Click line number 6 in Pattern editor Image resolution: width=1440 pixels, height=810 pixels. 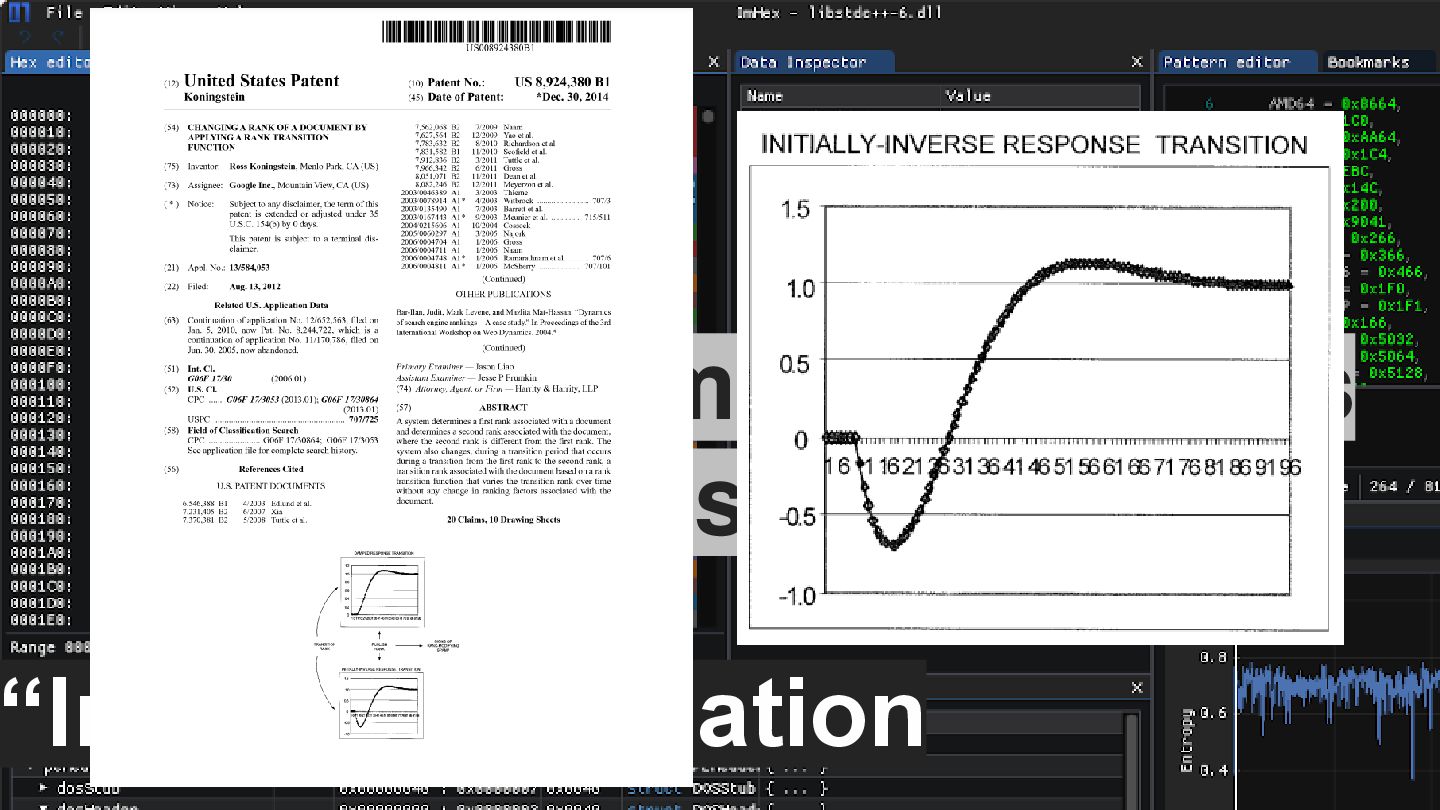point(1209,103)
